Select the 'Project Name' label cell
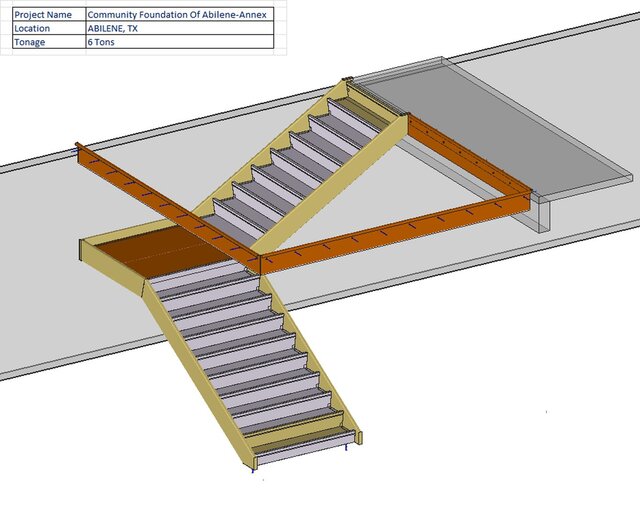The width and height of the screenshot is (640, 517). 49,15
